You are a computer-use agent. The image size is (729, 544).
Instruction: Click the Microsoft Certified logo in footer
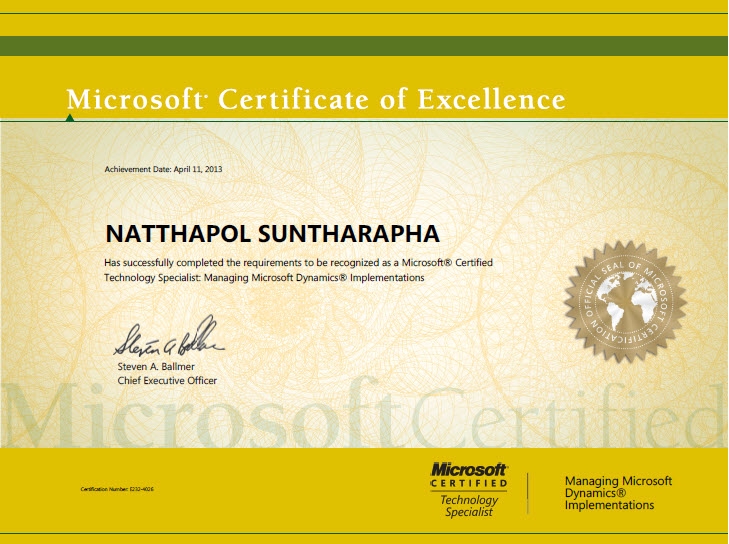(469, 475)
